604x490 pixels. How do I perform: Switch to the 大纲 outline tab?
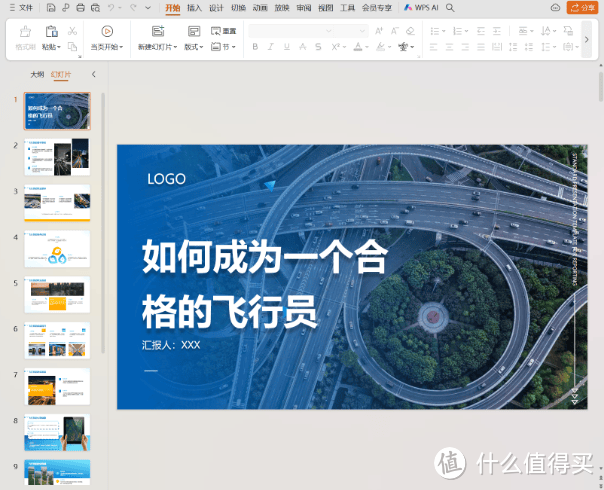37,74
